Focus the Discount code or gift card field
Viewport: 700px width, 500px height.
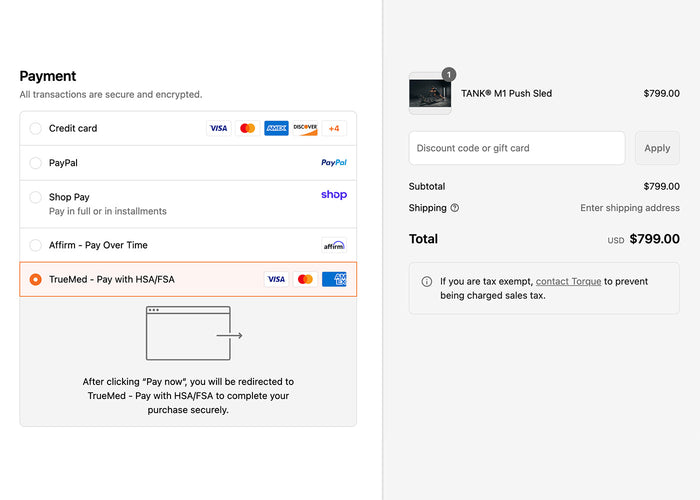[517, 148]
